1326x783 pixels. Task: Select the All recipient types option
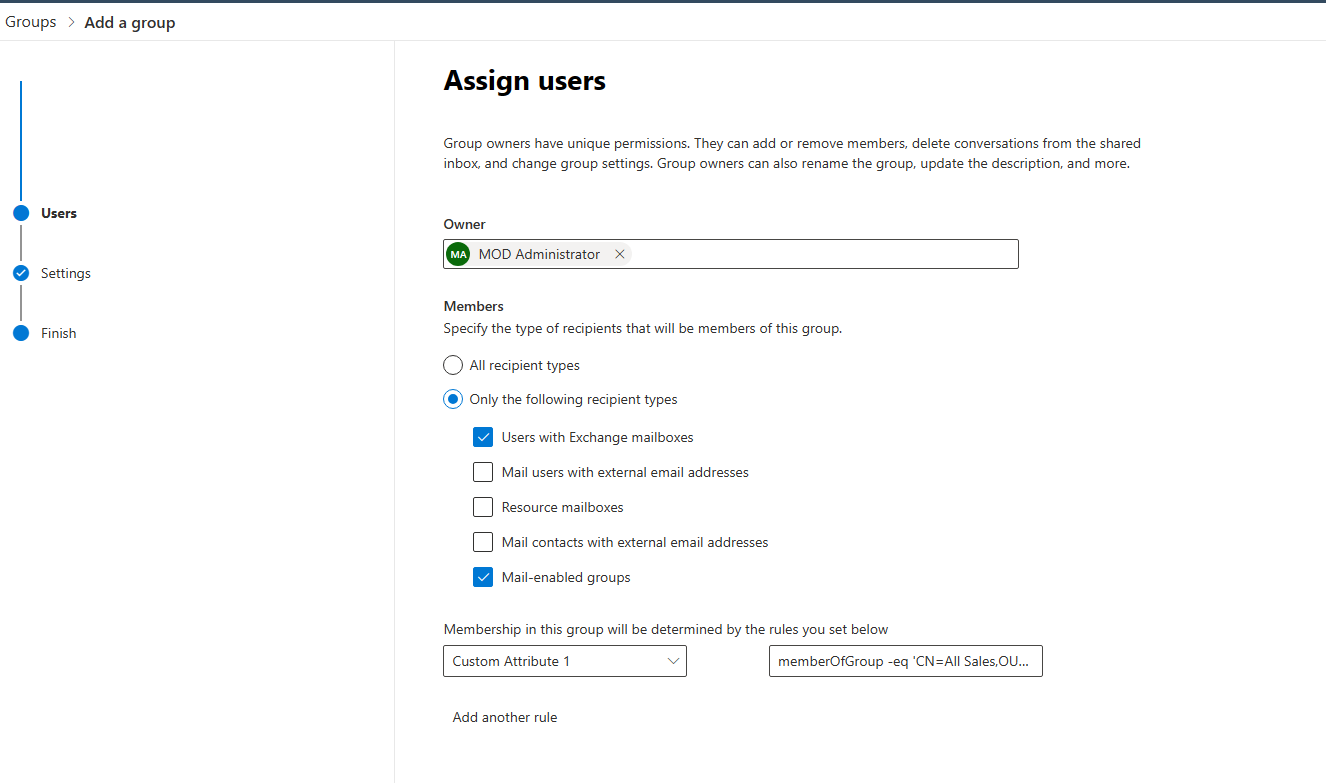coord(452,365)
